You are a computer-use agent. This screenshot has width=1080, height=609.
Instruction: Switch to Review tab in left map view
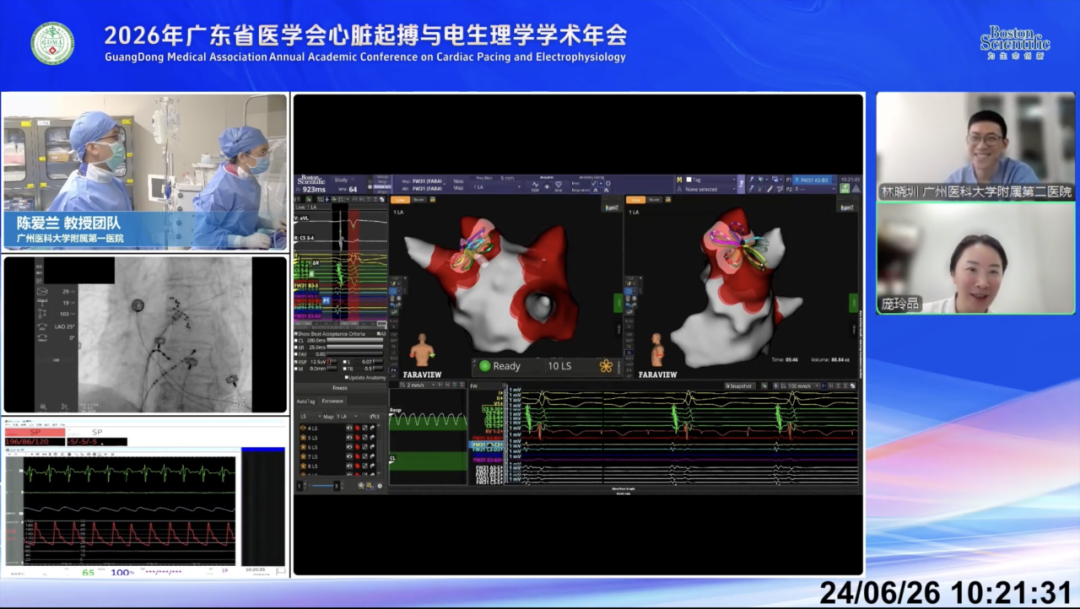click(418, 200)
